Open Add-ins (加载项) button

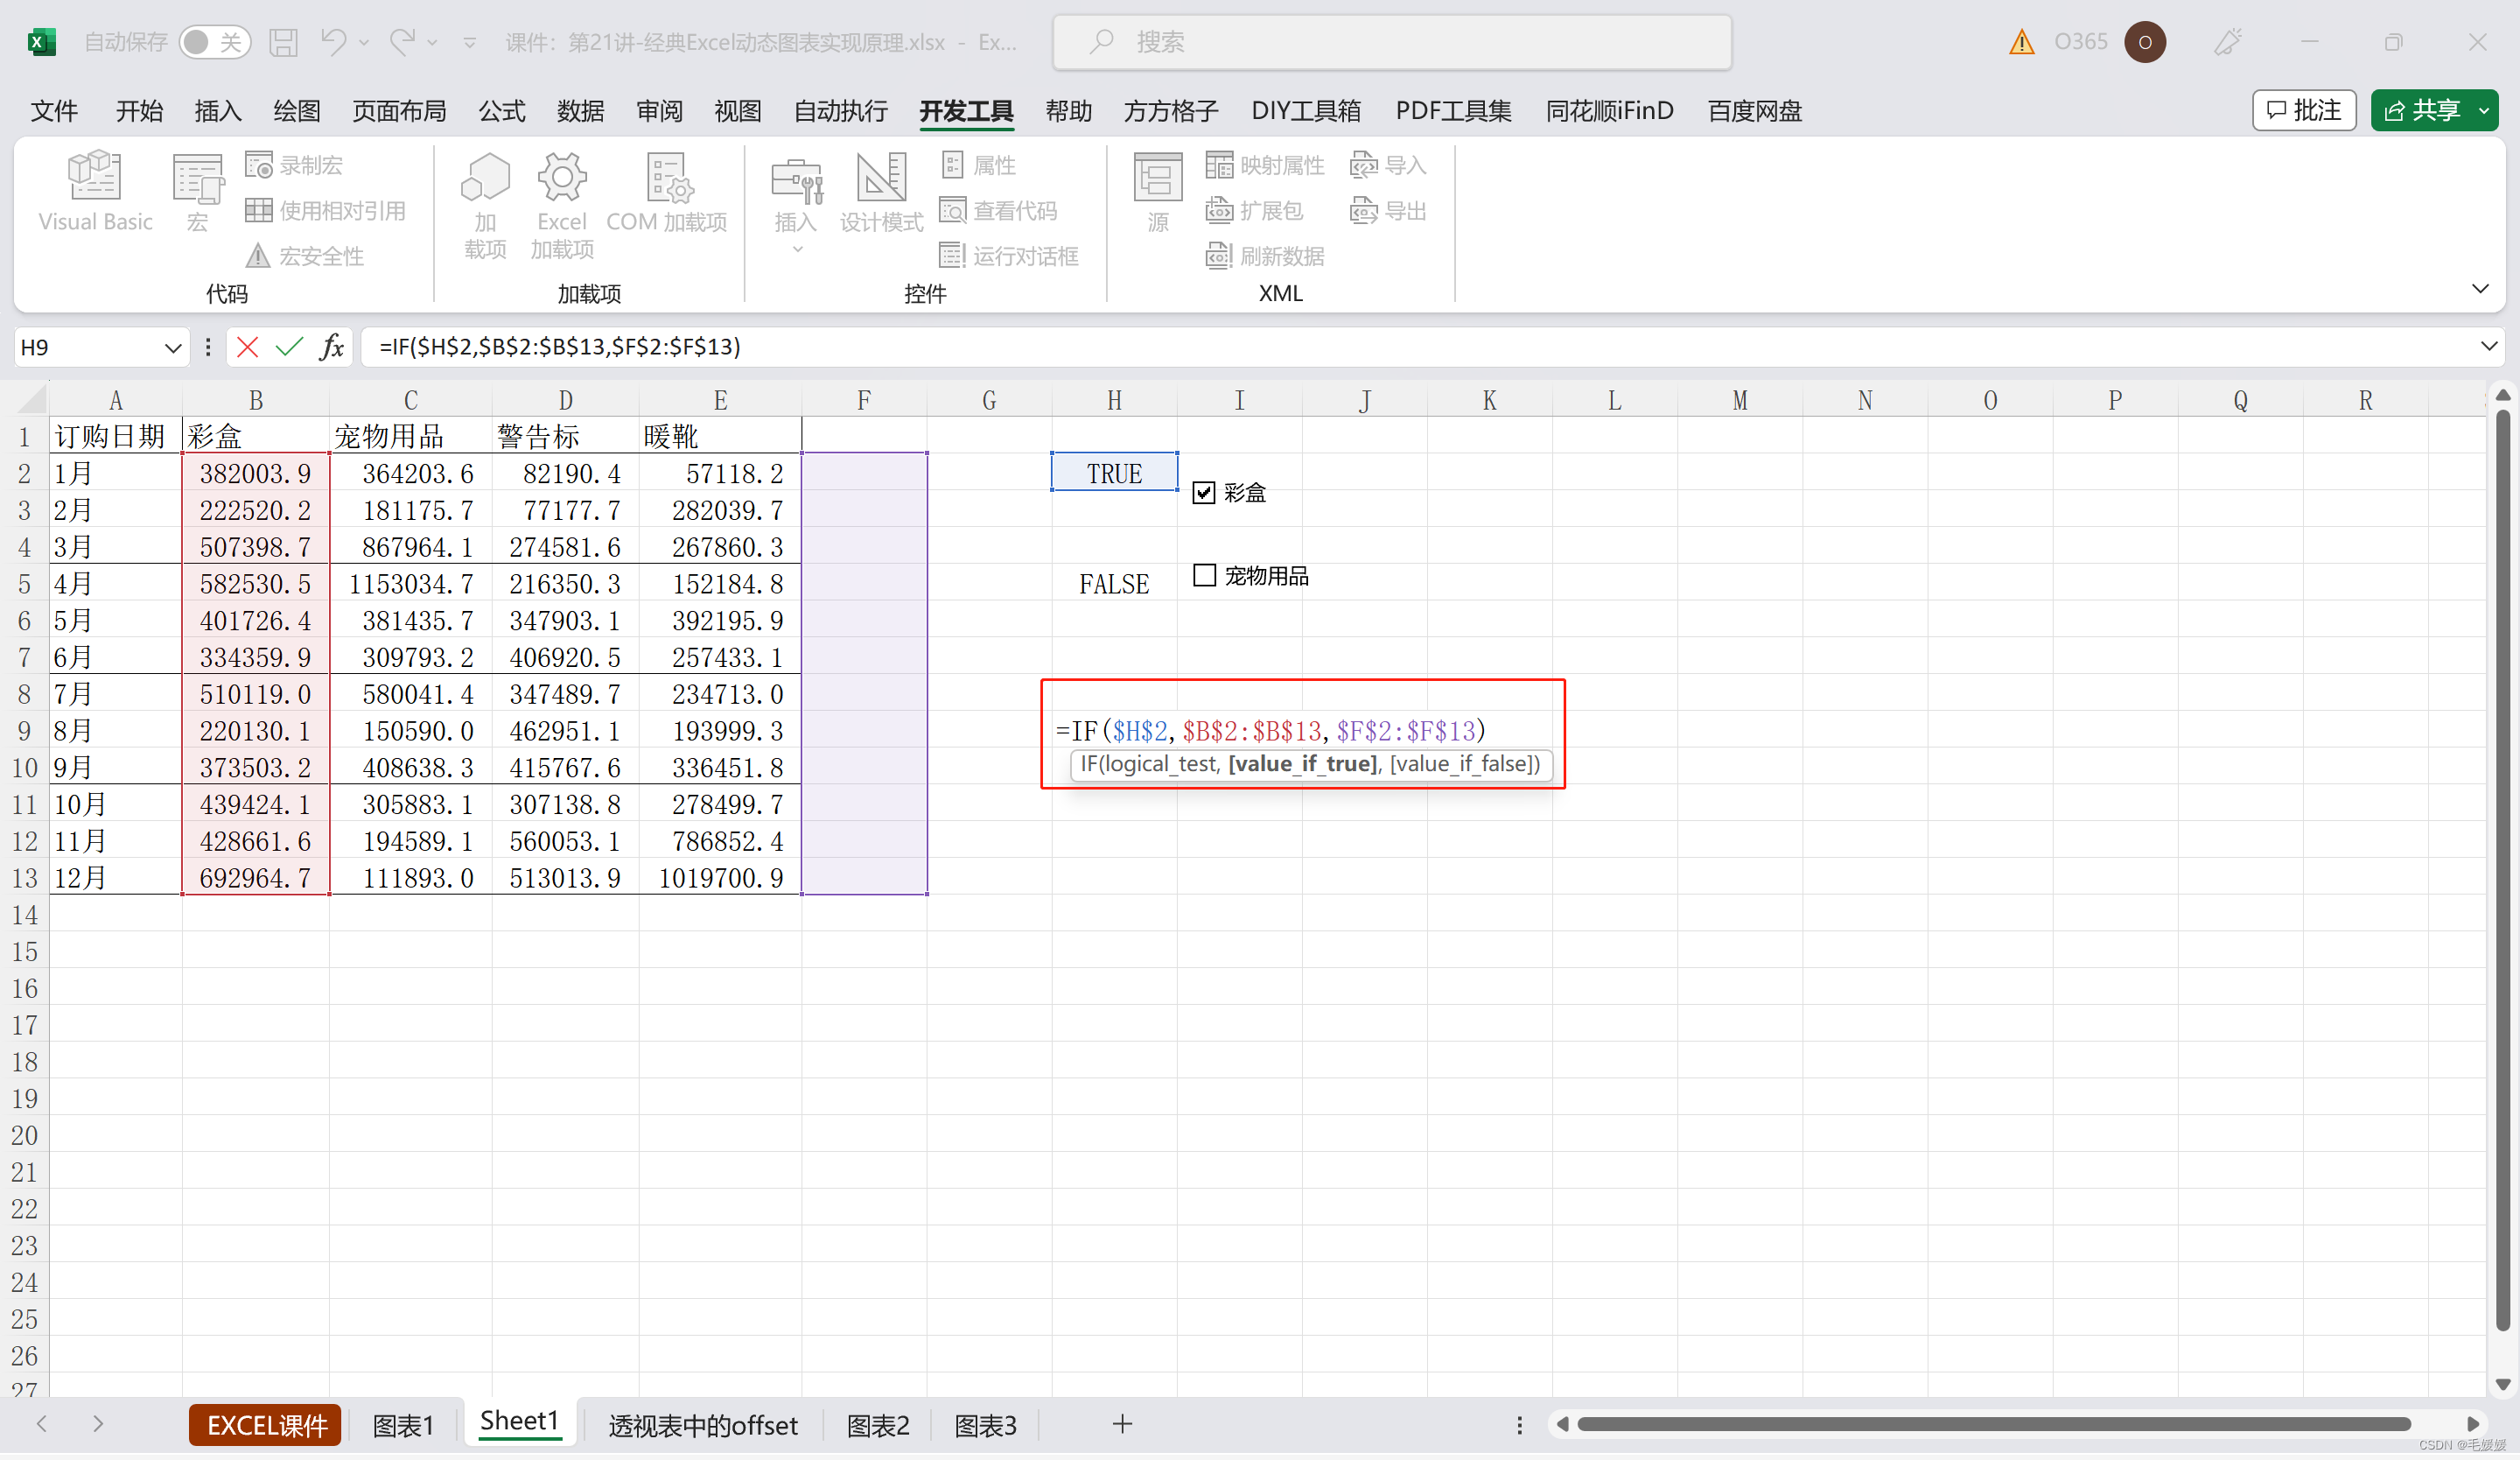(485, 205)
